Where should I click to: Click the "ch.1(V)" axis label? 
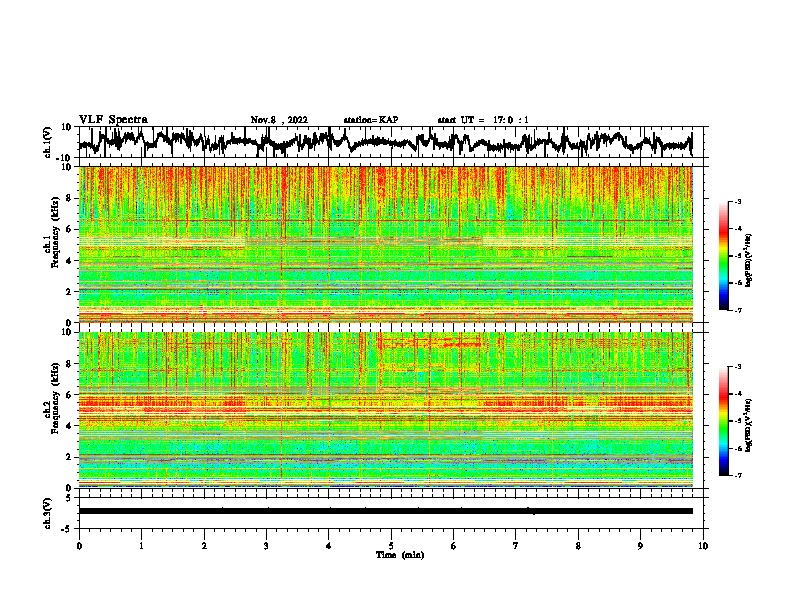48,142
